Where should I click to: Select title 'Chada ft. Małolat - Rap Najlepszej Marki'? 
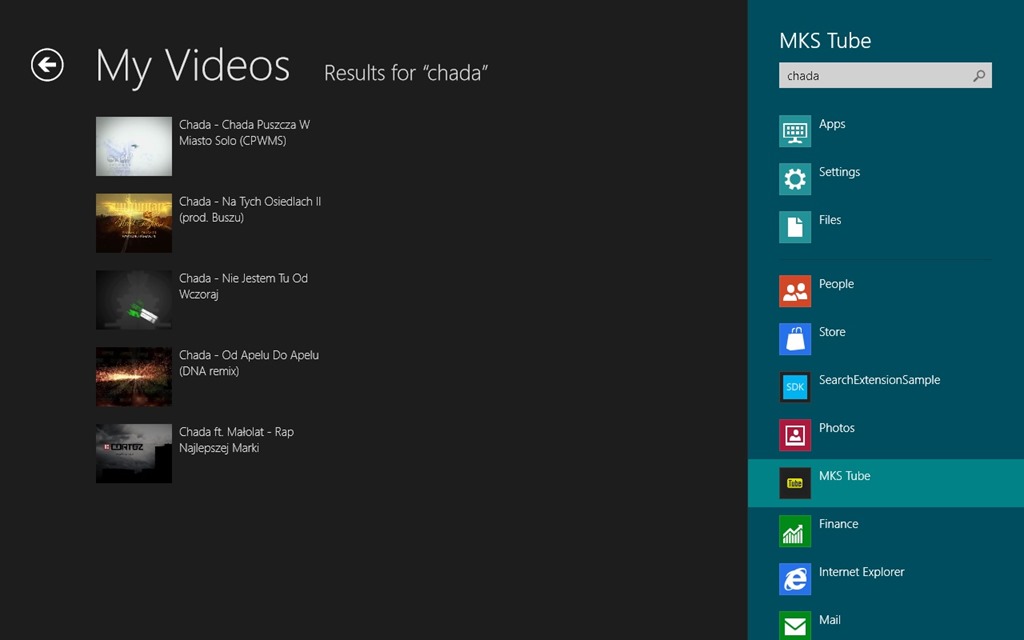(x=236, y=440)
